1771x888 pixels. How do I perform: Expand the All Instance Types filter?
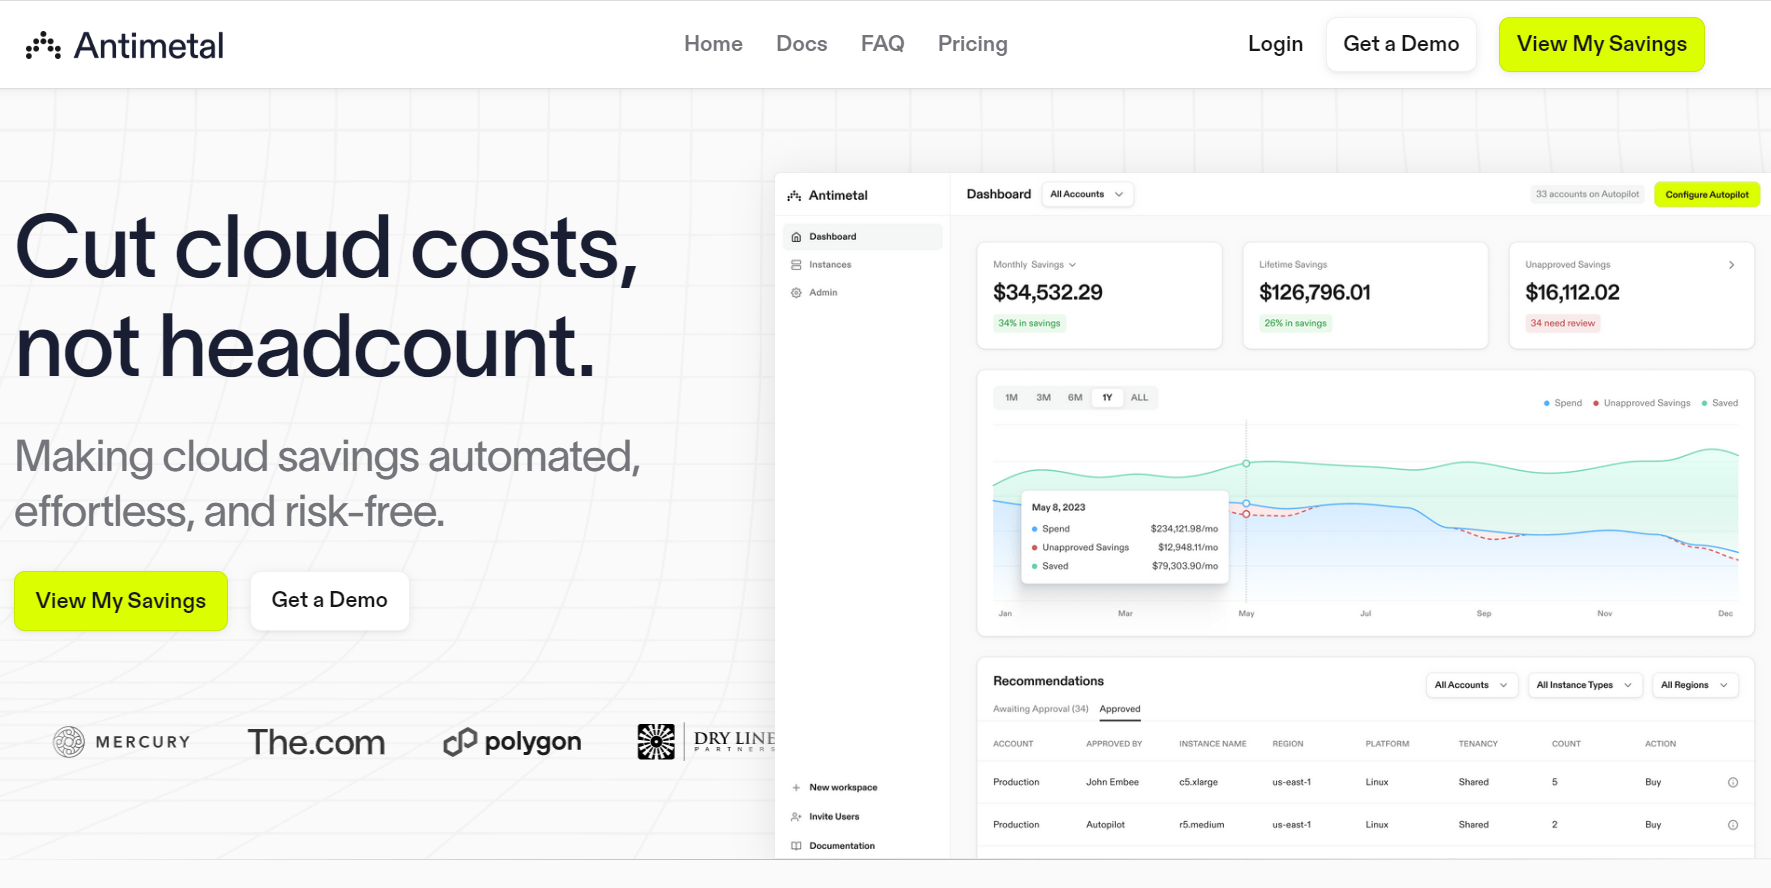pyautogui.click(x=1584, y=685)
